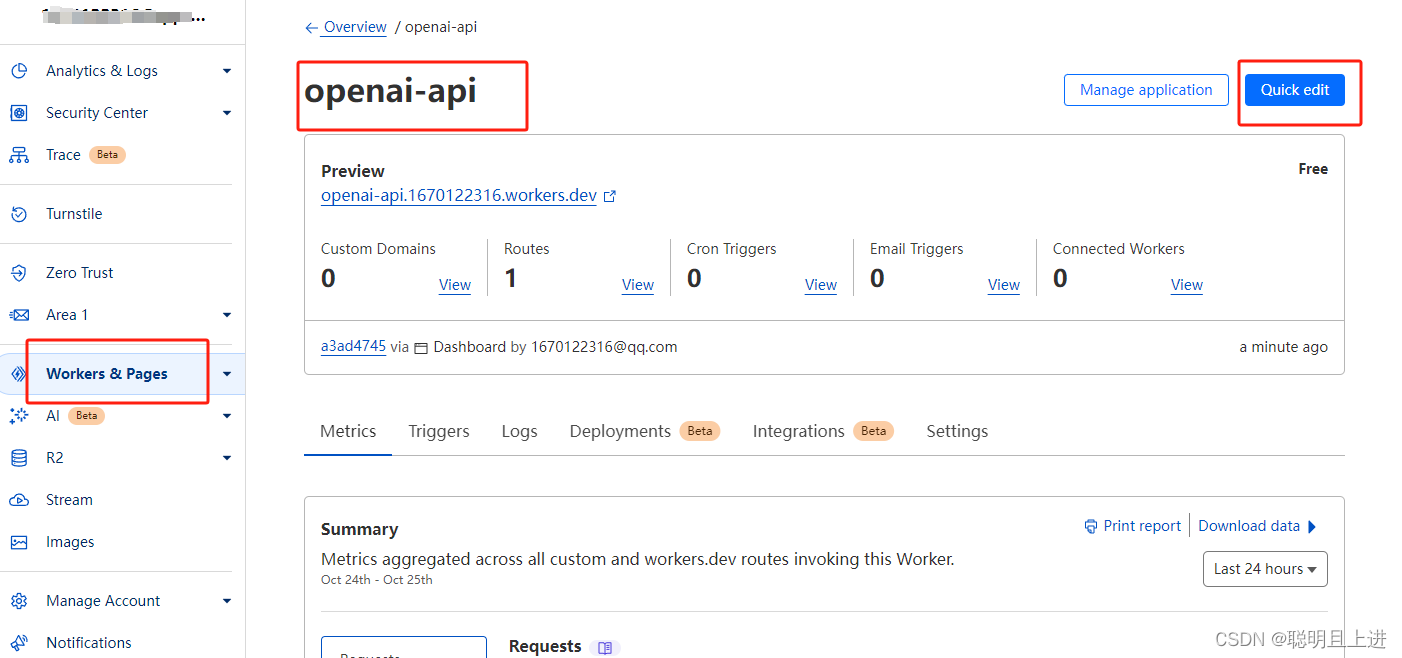Viewport: 1402px width, 658px height.
Task: Click the Security Center shield icon
Action: click(19, 113)
